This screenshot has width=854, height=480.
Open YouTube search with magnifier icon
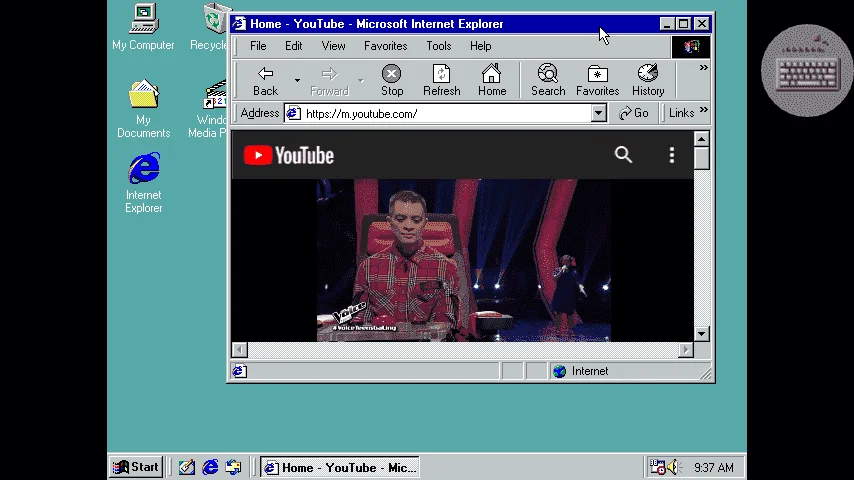(623, 155)
